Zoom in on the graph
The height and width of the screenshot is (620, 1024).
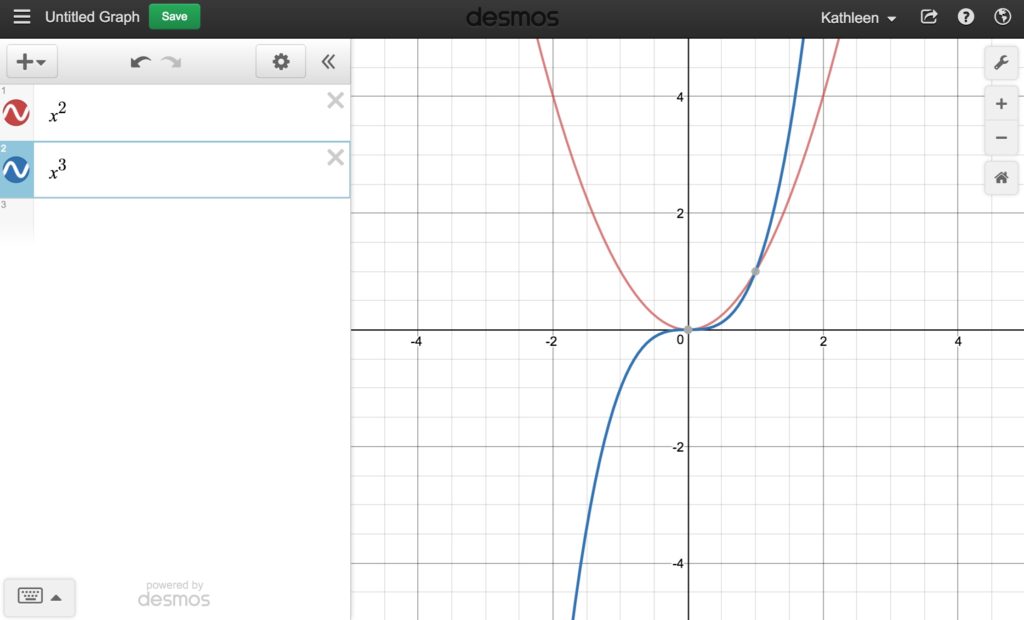[x=1001, y=103]
